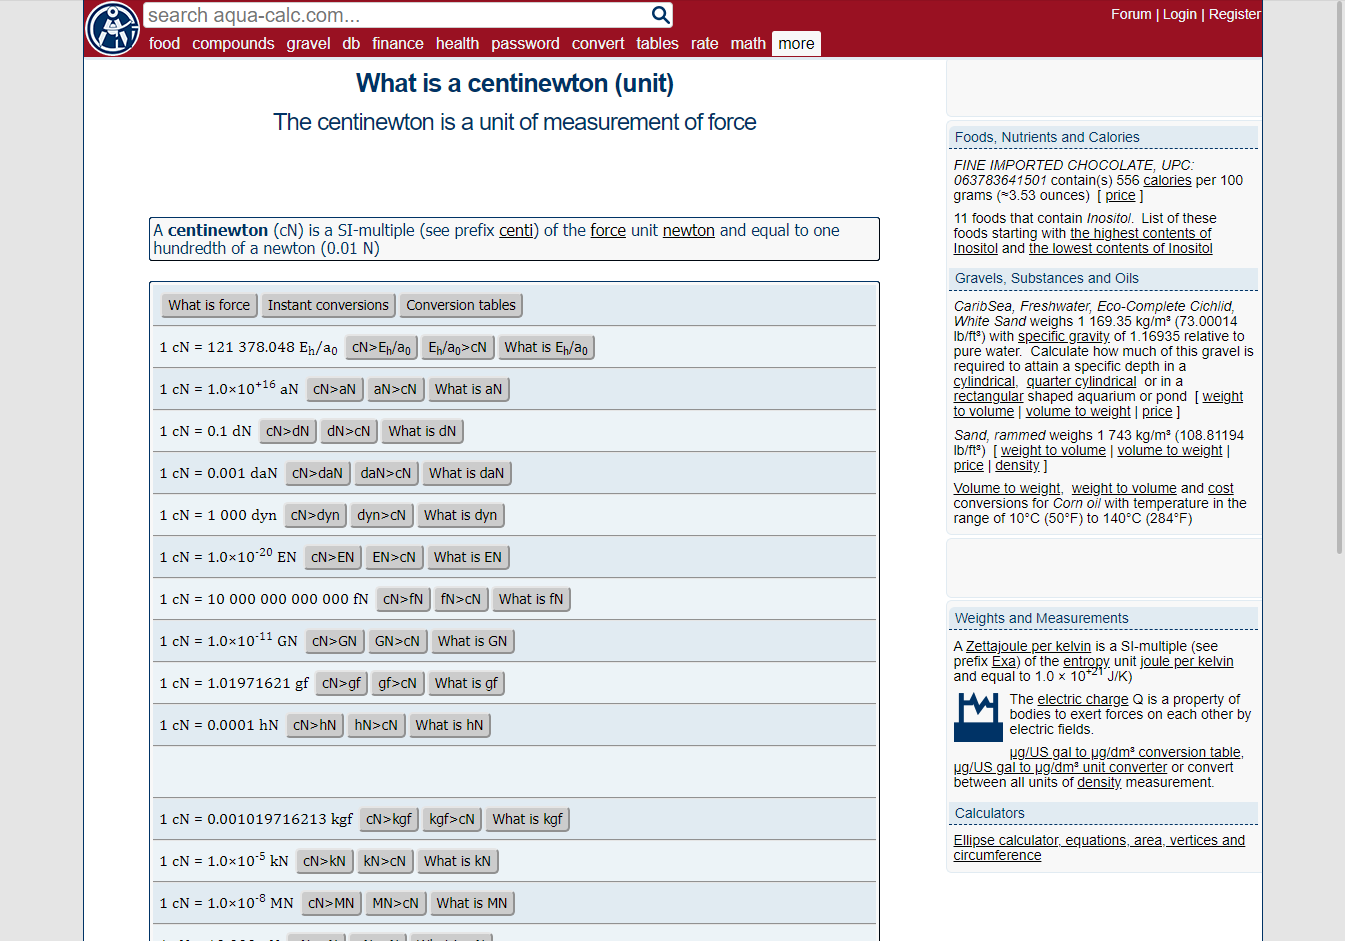Click the cN>fN button
The width and height of the screenshot is (1345, 941).
(404, 599)
